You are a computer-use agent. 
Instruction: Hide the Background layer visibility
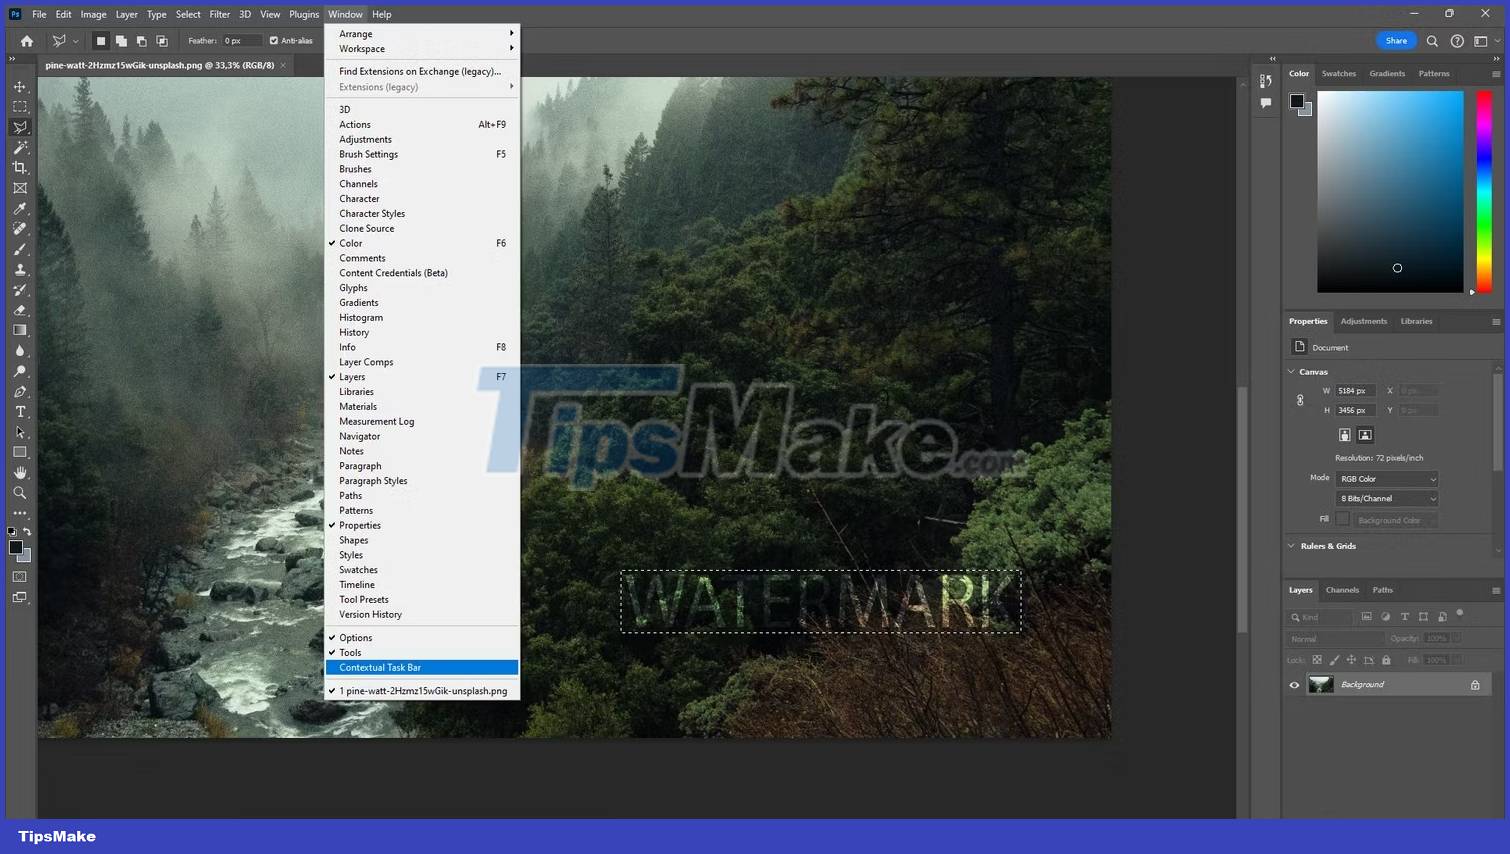click(x=1295, y=684)
